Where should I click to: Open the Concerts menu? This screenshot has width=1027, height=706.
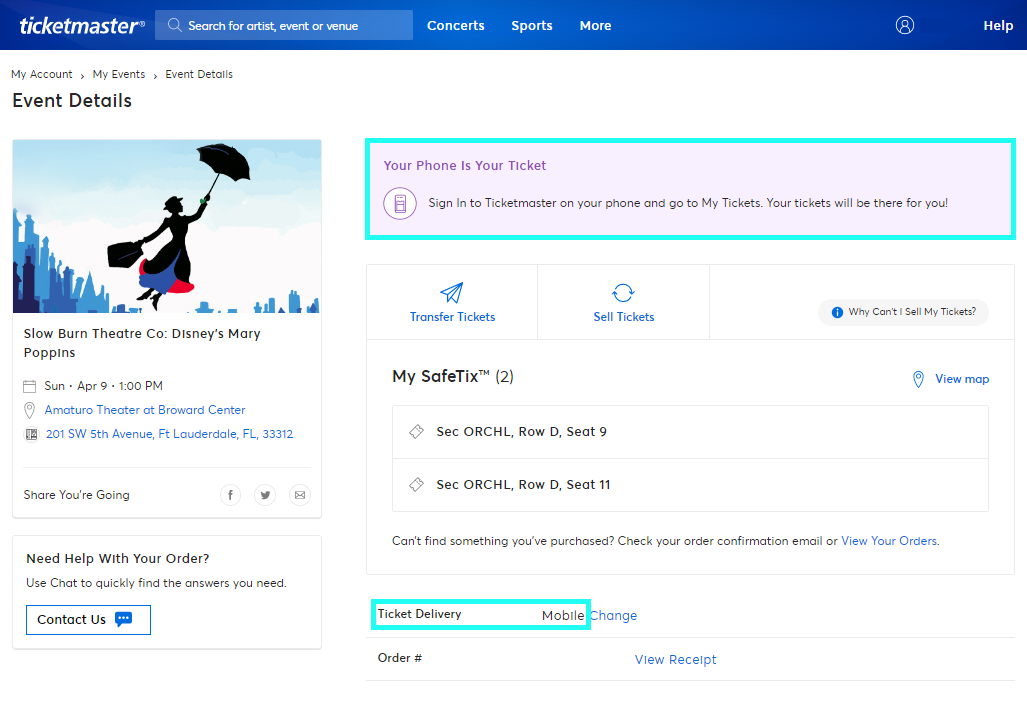click(456, 25)
